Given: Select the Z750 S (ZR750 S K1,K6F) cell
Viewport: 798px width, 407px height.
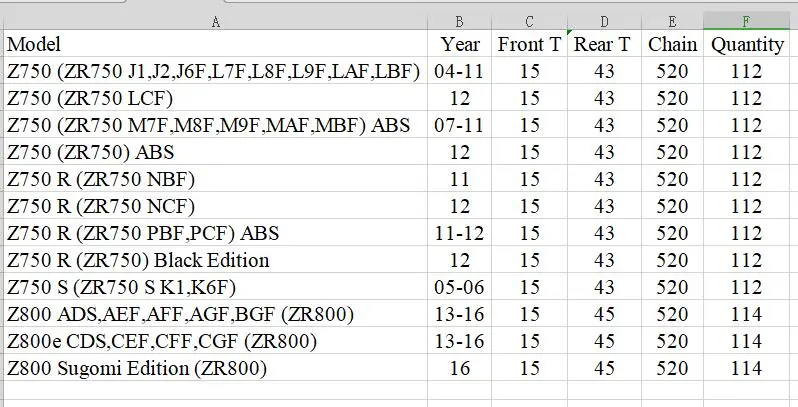Looking at the screenshot, I should (216, 287).
